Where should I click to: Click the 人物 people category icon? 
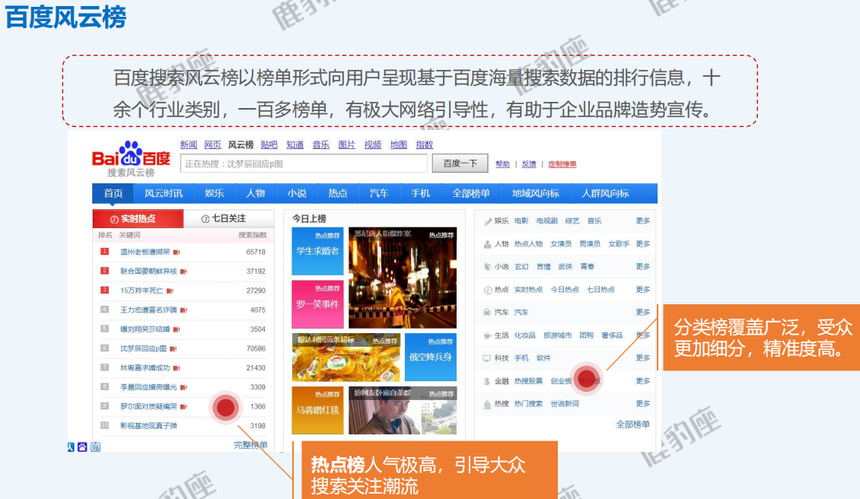(x=487, y=245)
